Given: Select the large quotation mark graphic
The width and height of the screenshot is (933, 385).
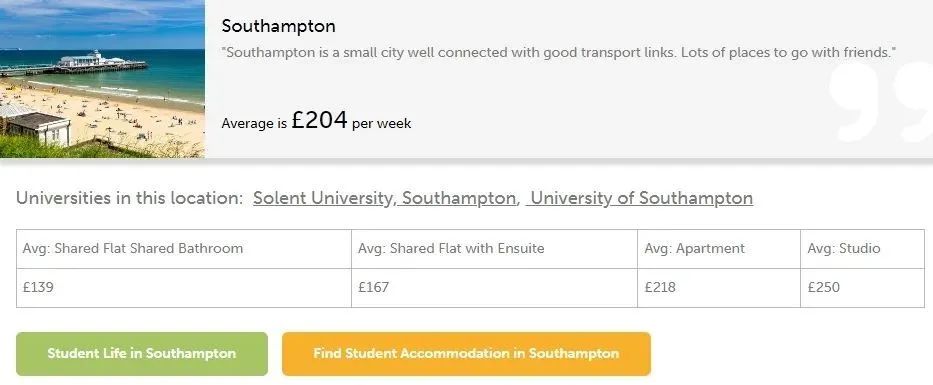Looking at the screenshot, I should click(x=879, y=102).
